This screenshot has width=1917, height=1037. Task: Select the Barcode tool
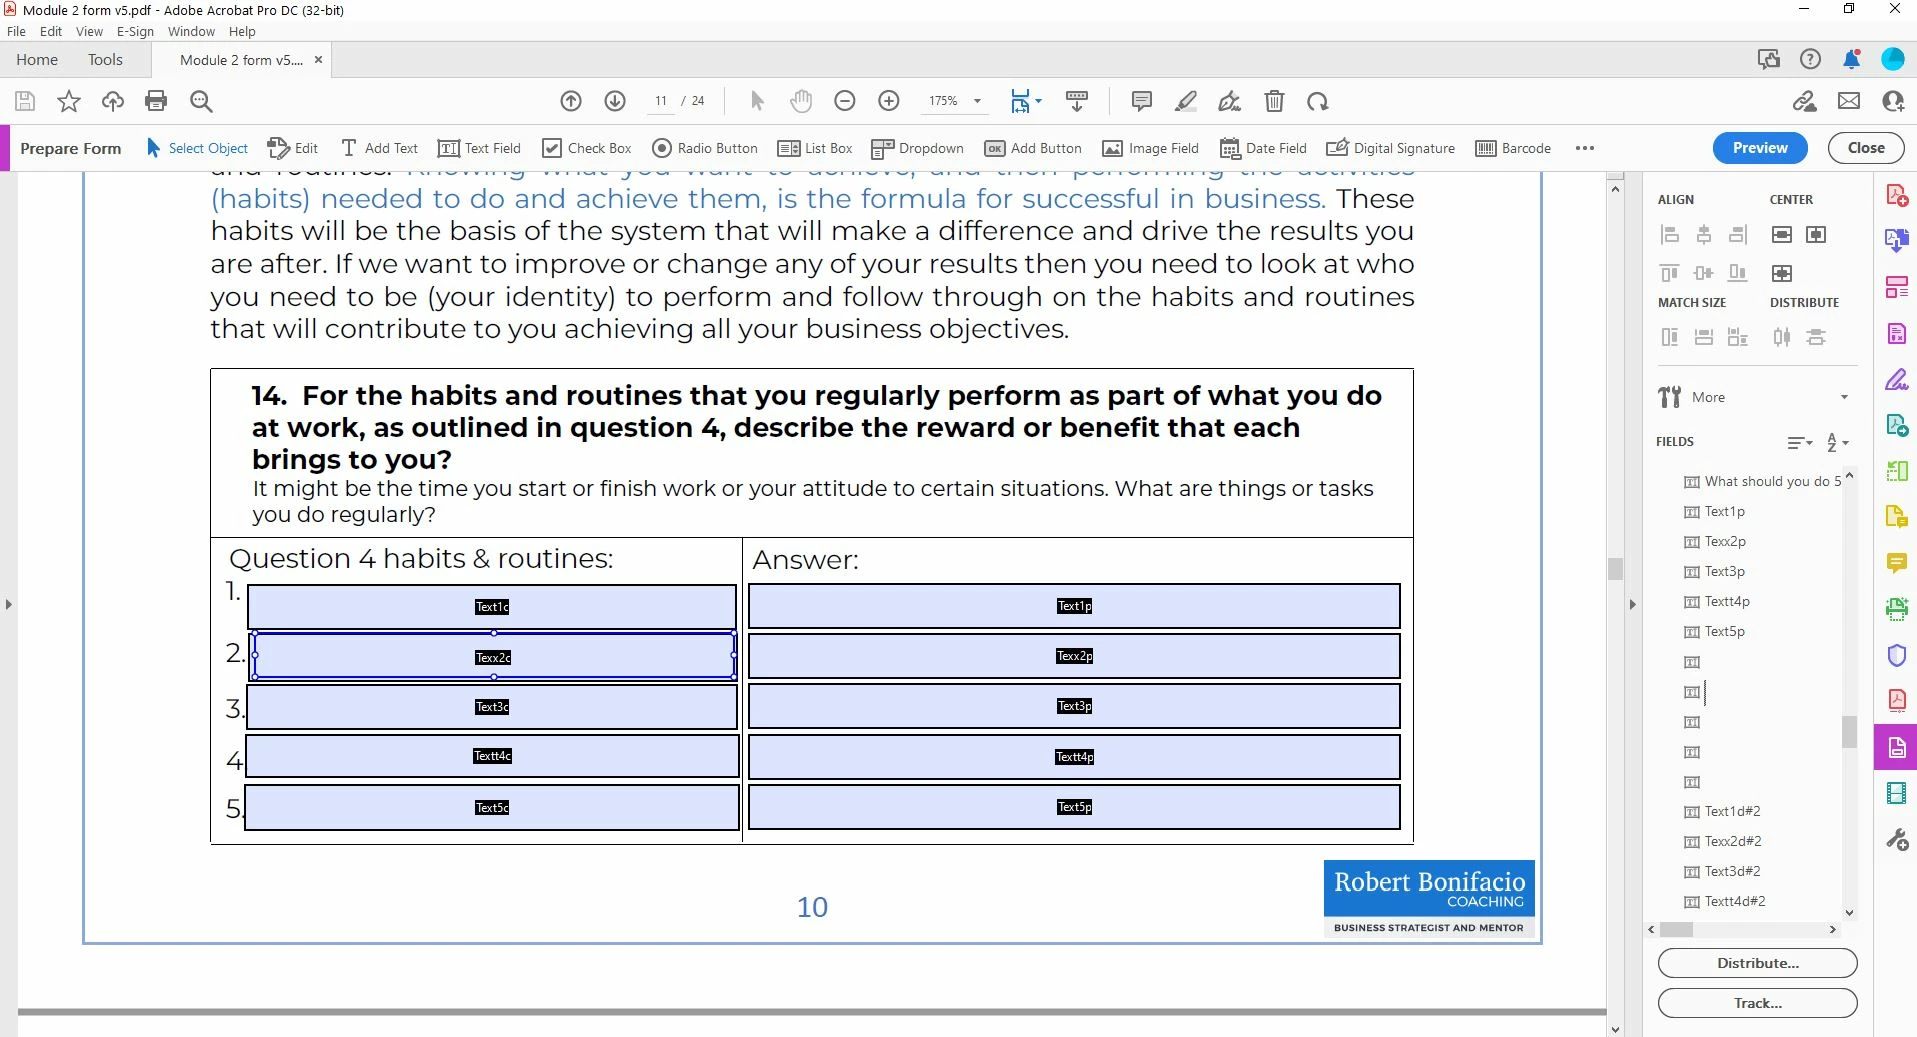coord(1513,148)
